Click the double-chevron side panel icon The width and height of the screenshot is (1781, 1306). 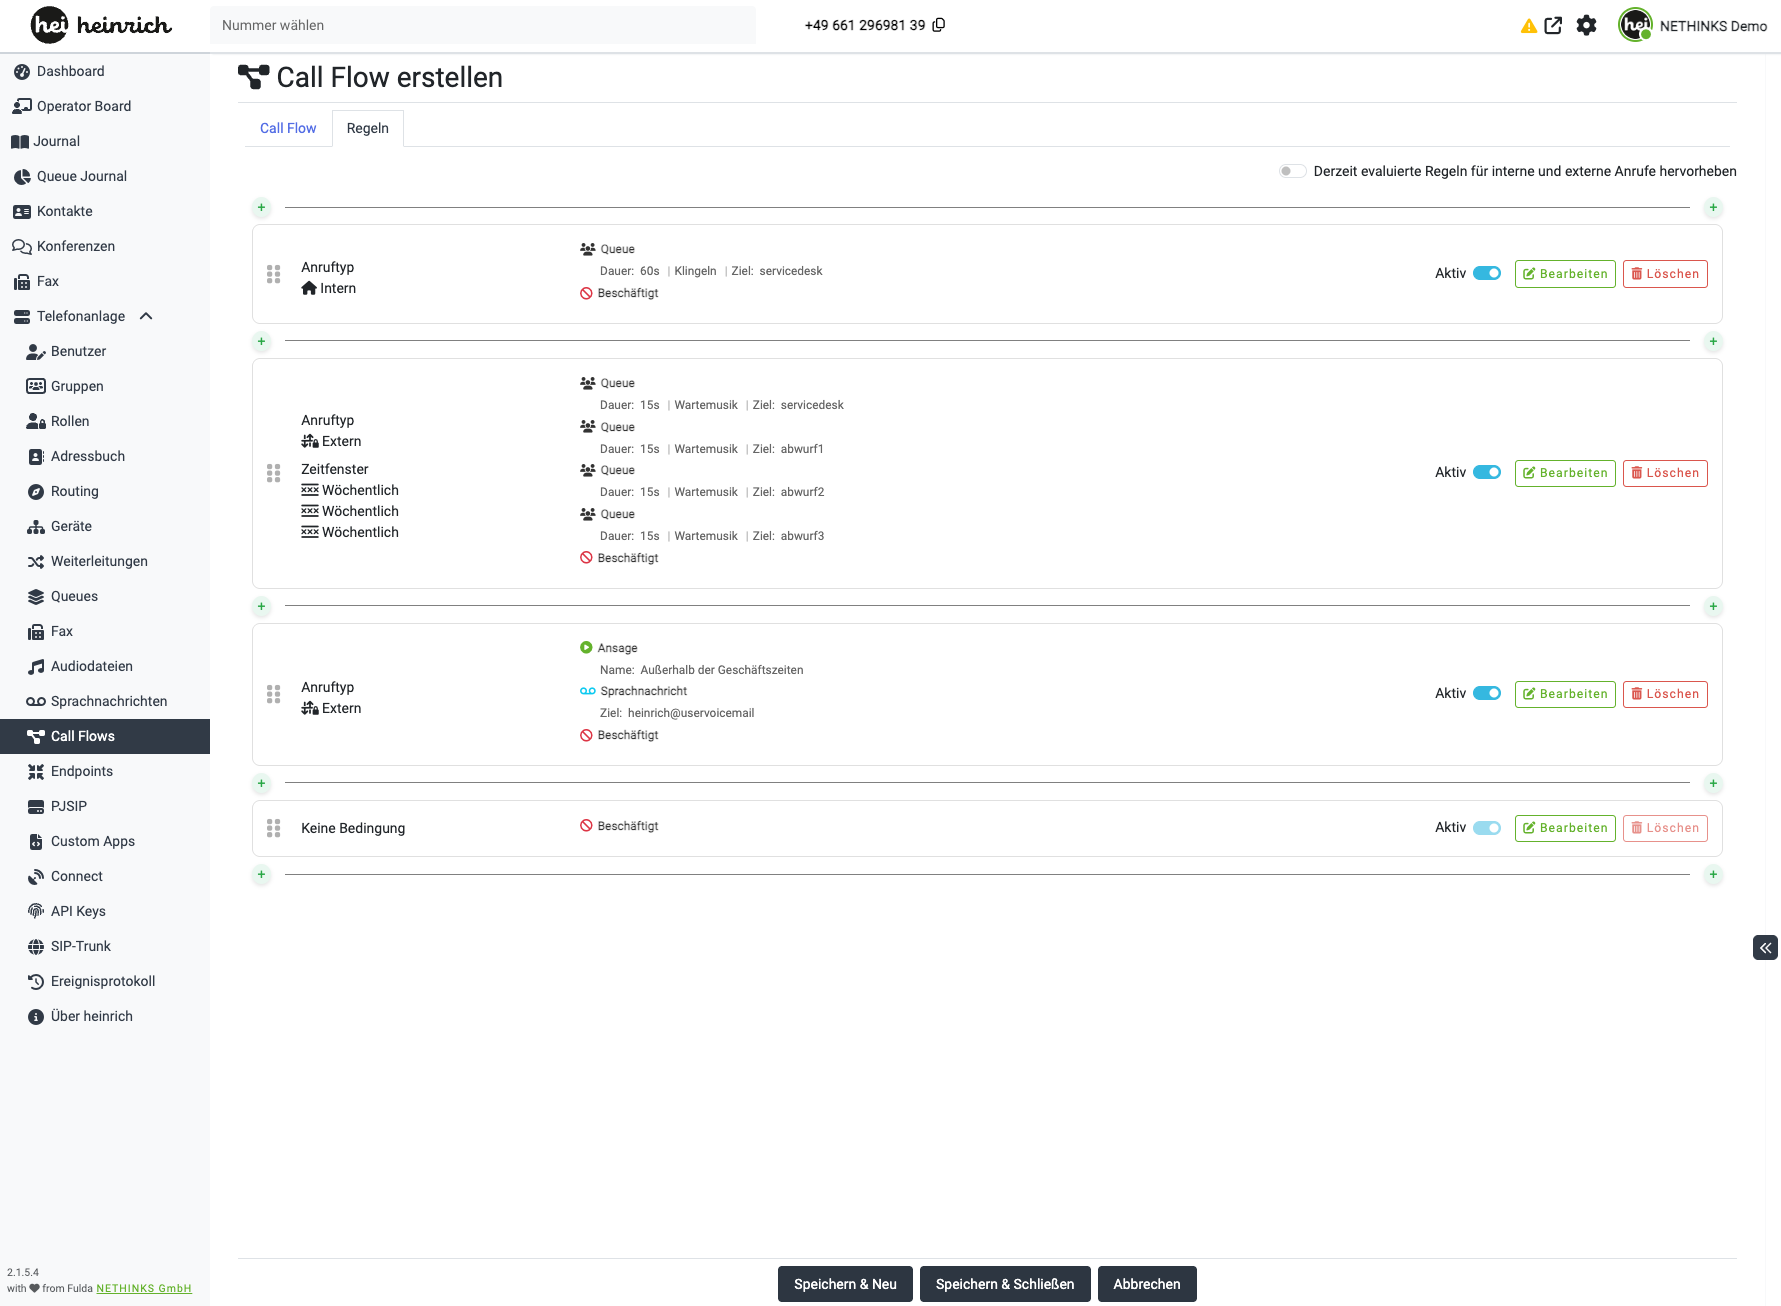tap(1765, 948)
